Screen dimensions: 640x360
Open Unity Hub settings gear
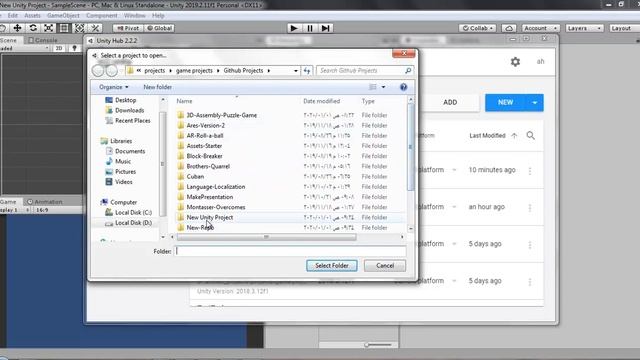516,62
